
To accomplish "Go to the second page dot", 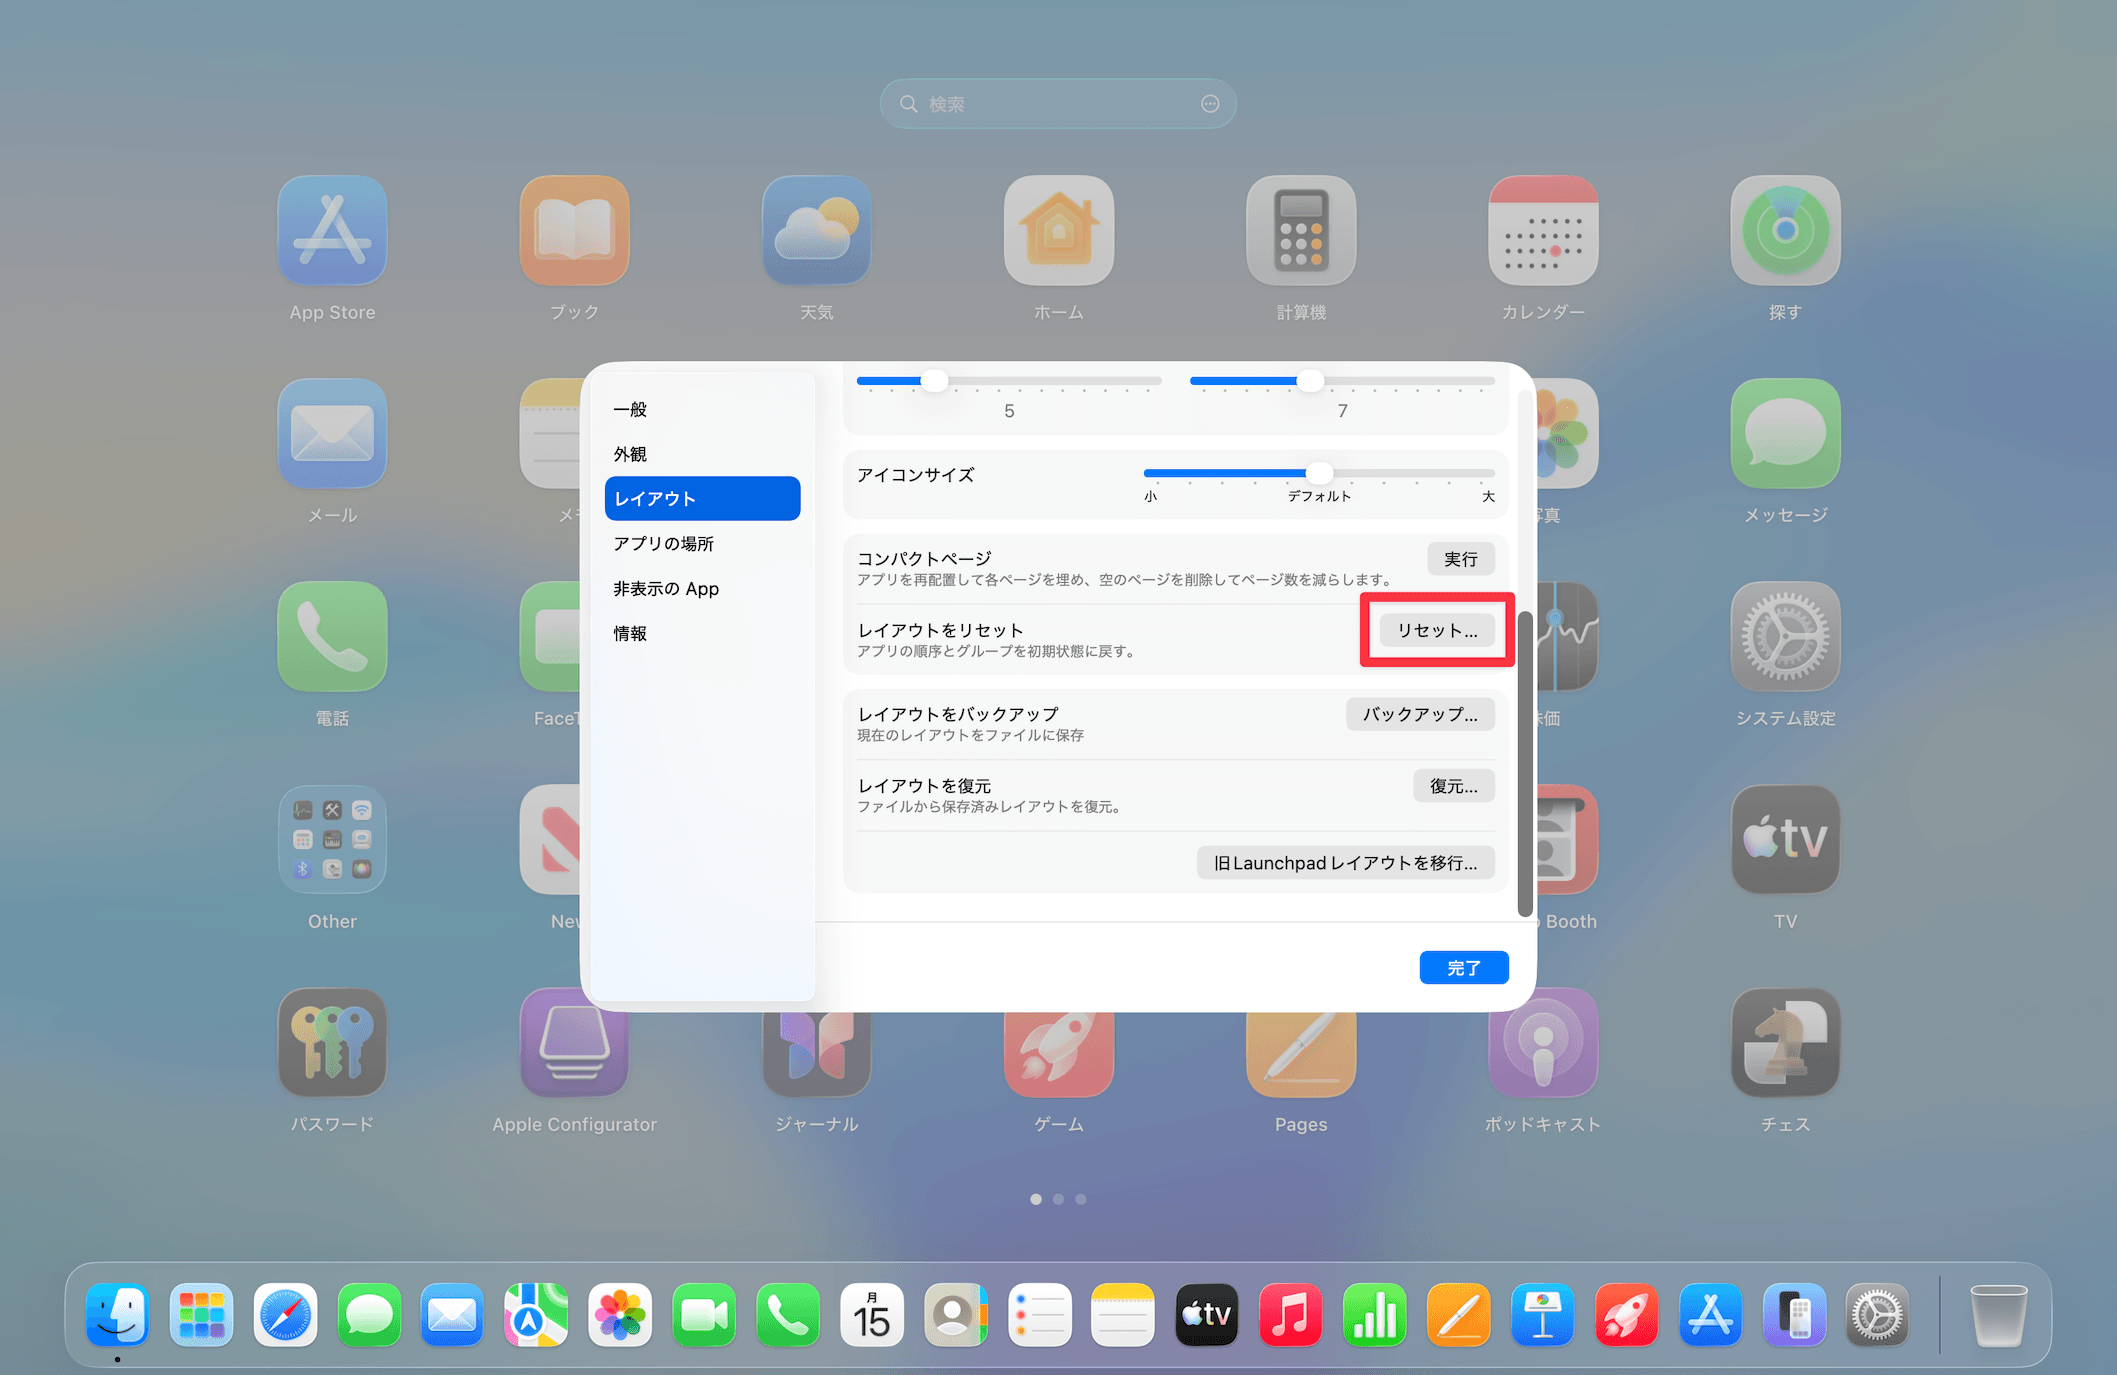I will click(1058, 1199).
